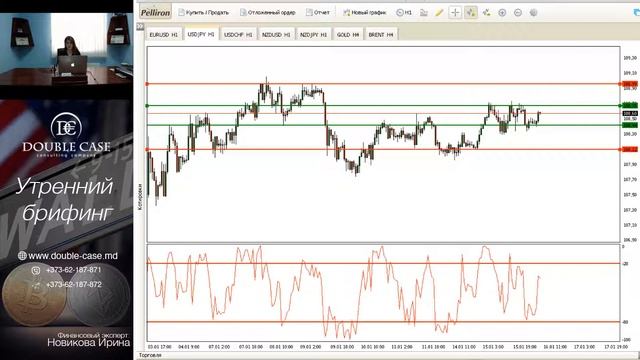The image size is (640, 360).
Task: Open the Отложенный ордер pending order dialog
Action: pyautogui.click(x=267, y=13)
